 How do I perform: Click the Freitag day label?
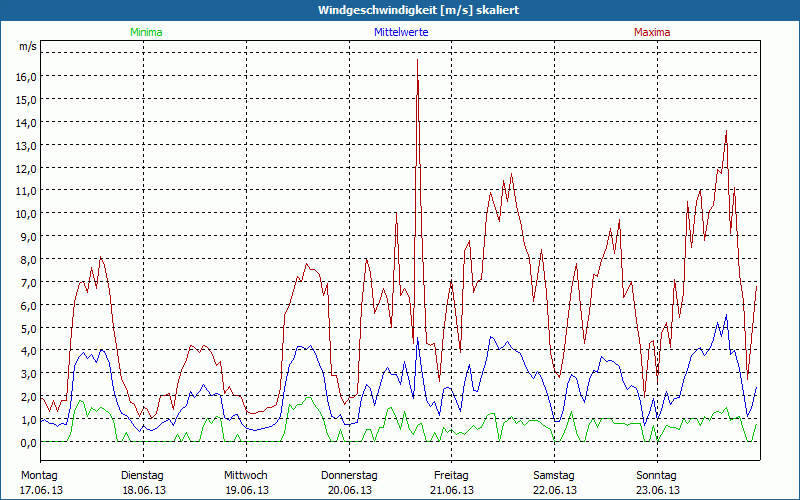click(x=452, y=476)
